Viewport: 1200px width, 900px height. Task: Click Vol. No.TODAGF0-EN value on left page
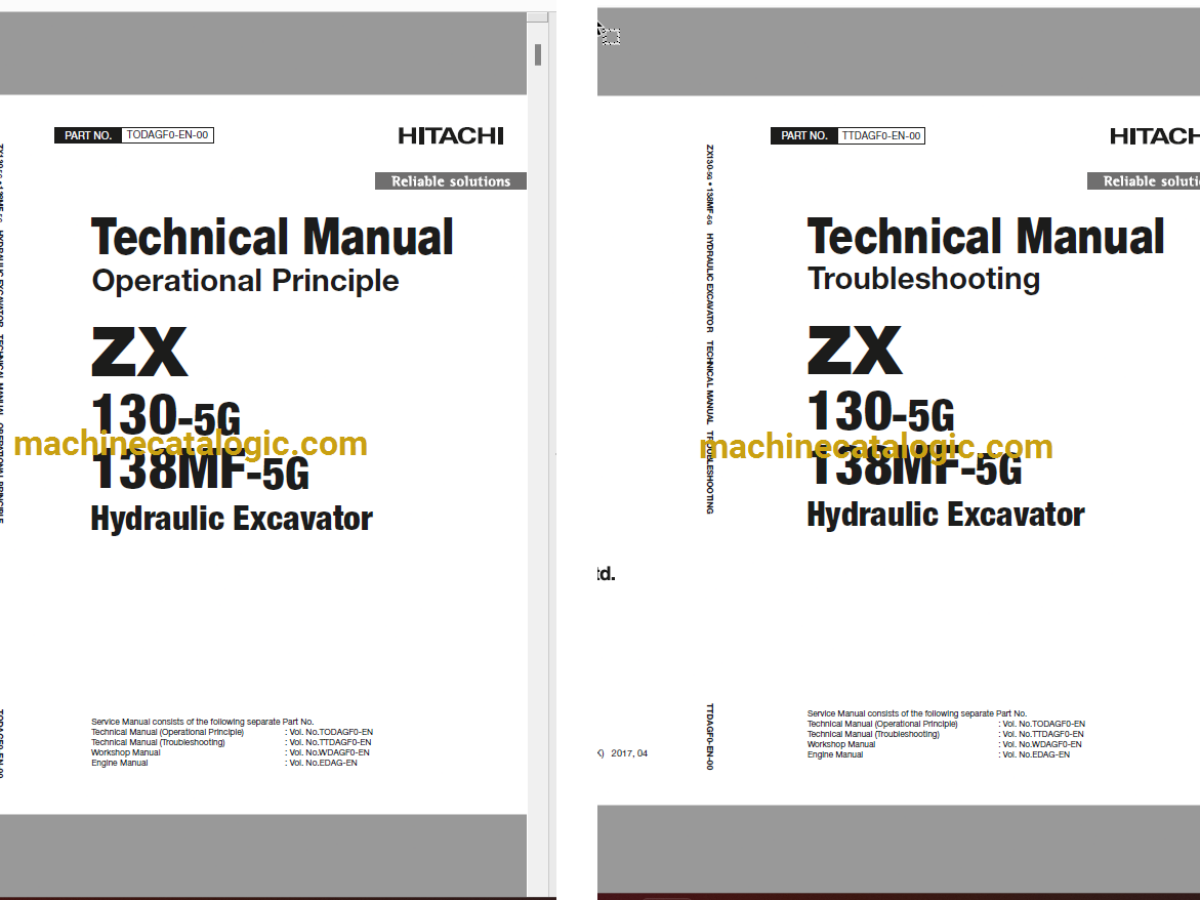pos(329,733)
